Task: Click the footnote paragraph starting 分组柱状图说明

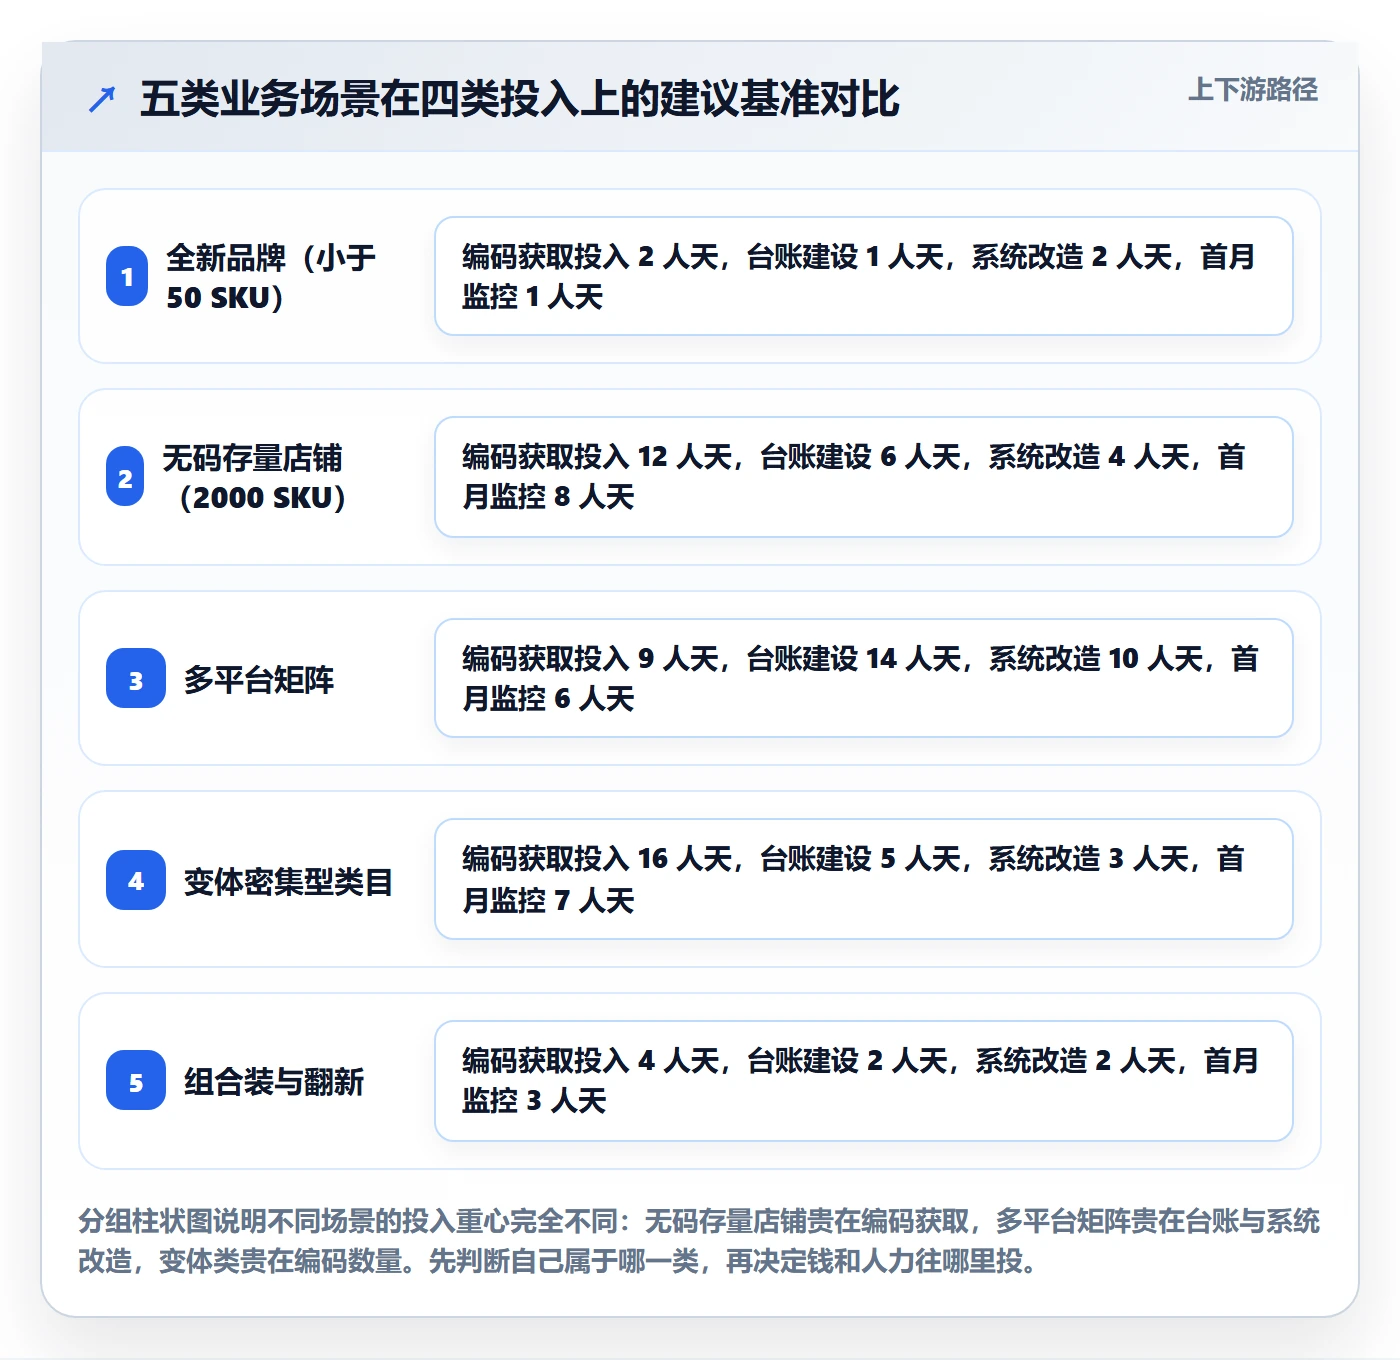Action: tap(699, 1241)
